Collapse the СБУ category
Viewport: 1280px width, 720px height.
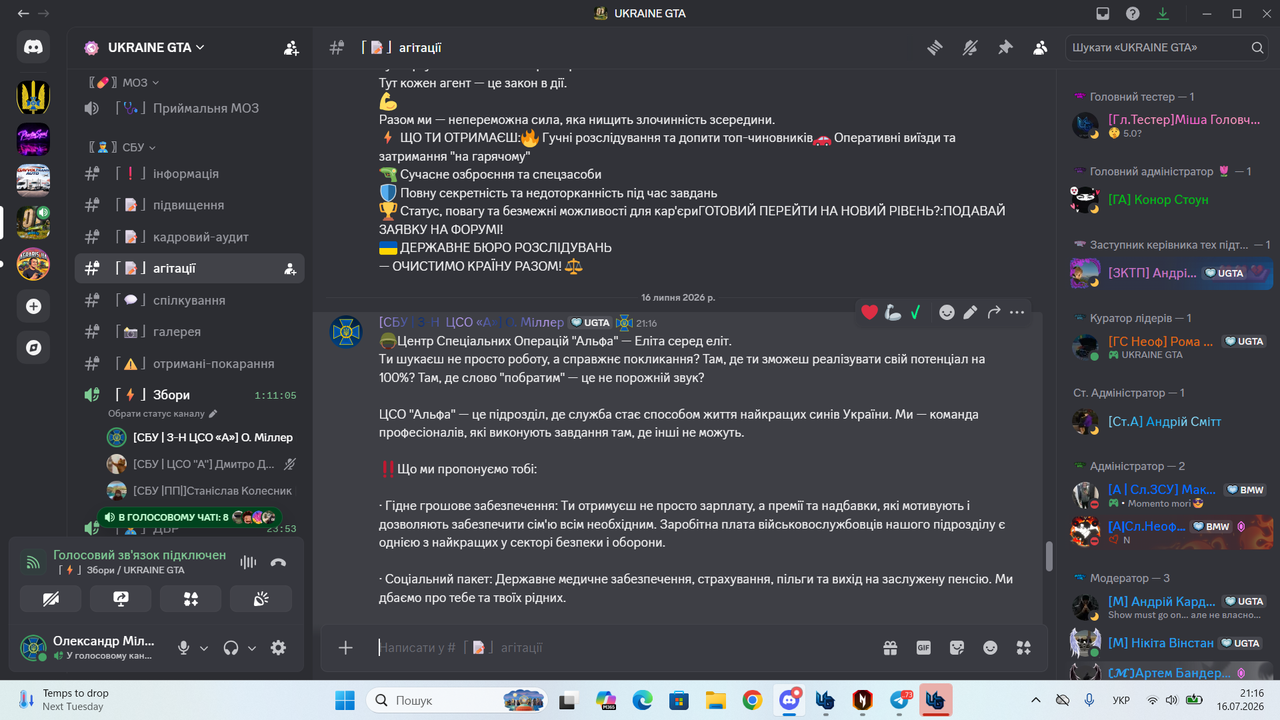pos(122,147)
